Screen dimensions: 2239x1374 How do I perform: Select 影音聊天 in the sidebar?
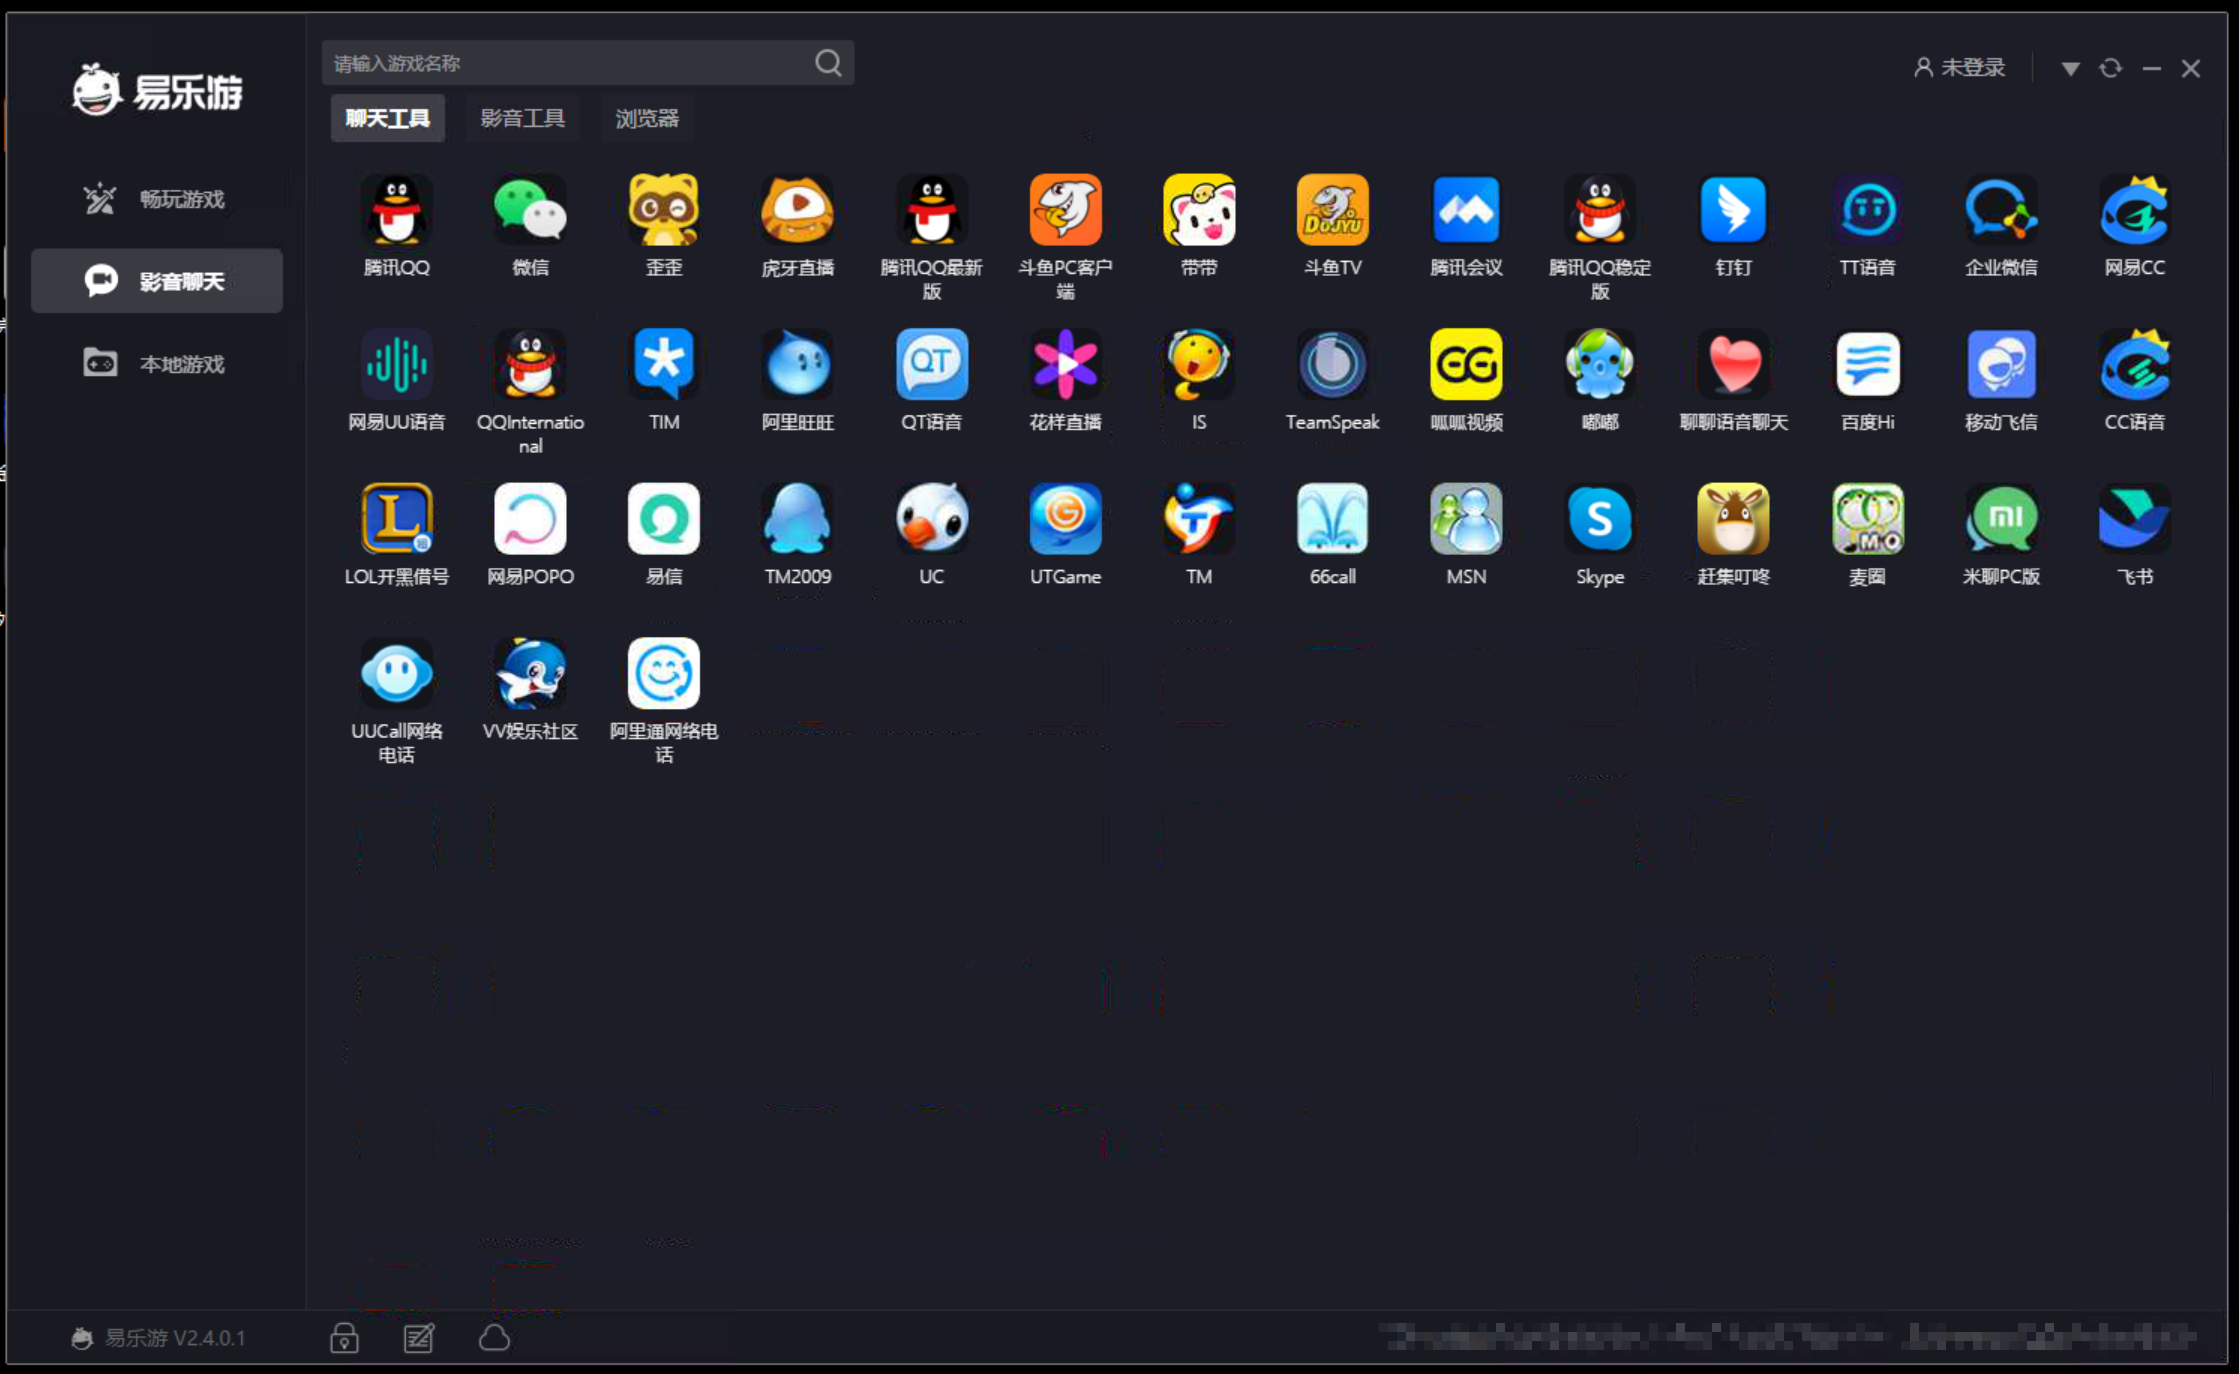(157, 281)
